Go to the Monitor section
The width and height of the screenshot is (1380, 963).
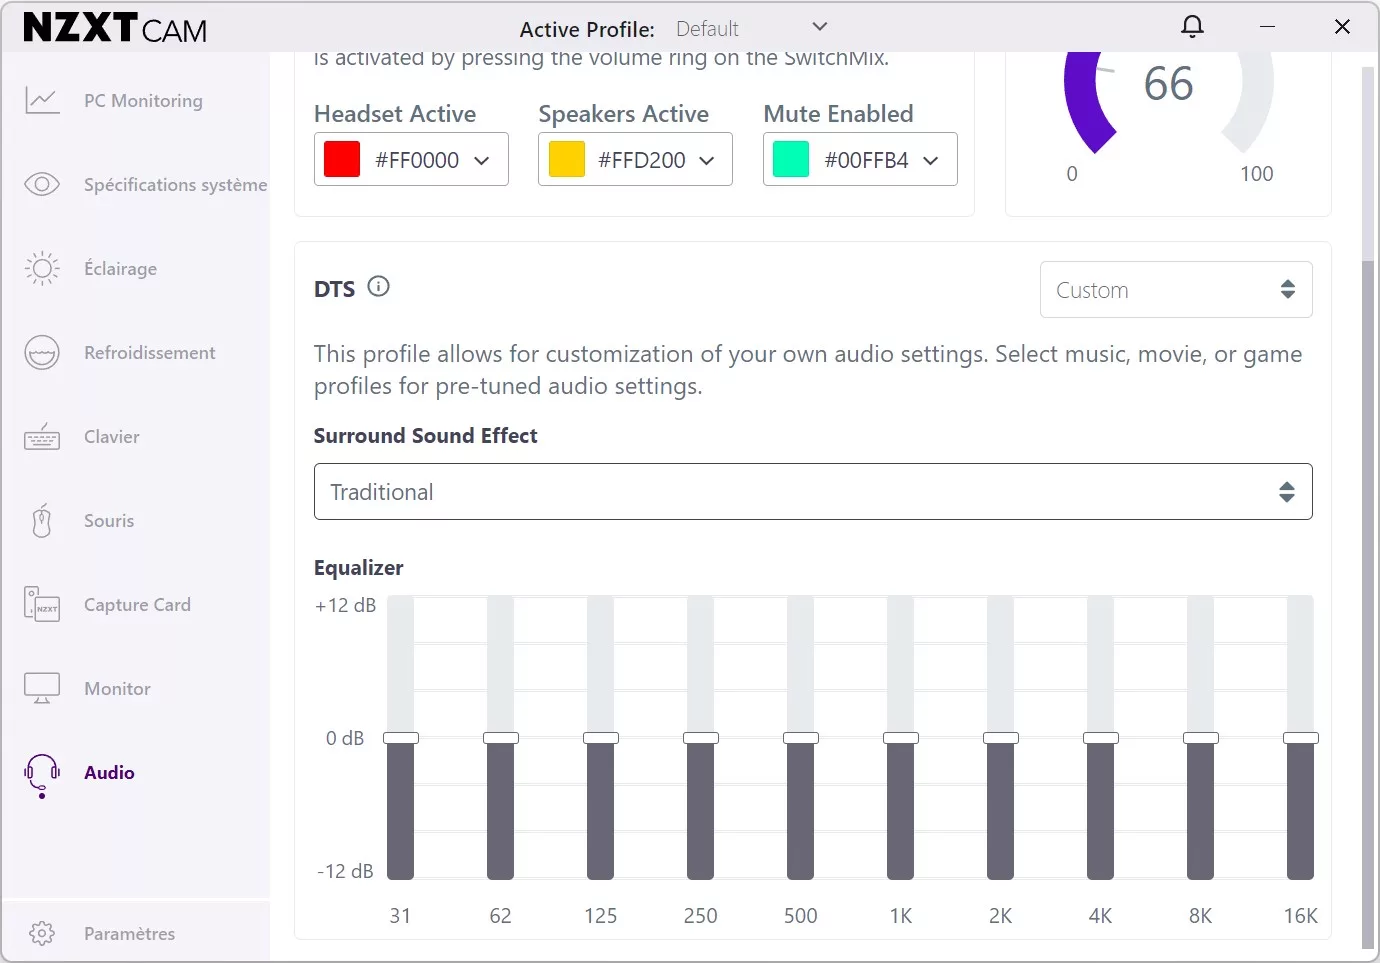tap(117, 689)
